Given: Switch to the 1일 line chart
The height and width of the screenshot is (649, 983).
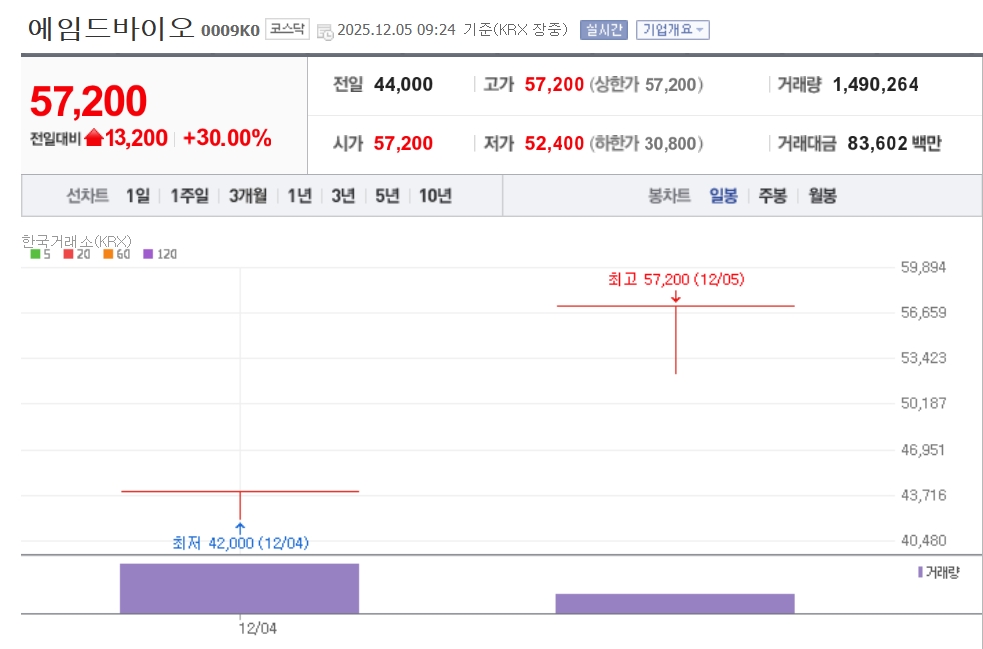Looking at the screenshot, I should coord(138,196).
